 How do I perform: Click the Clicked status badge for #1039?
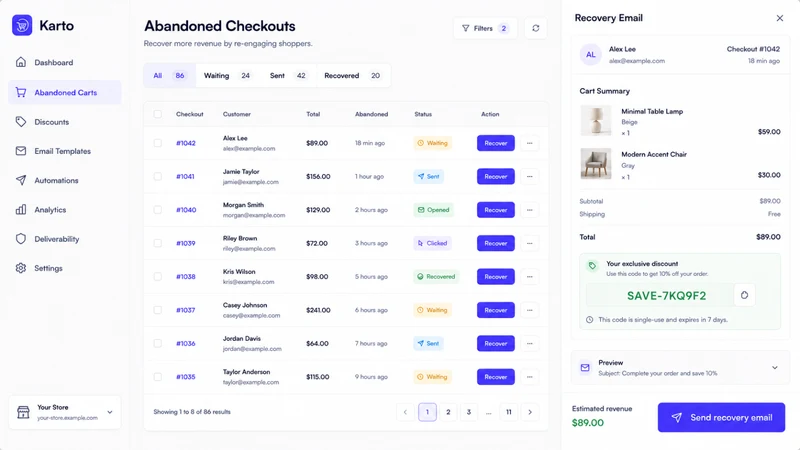pyautogui.click(x=433, y=243)
